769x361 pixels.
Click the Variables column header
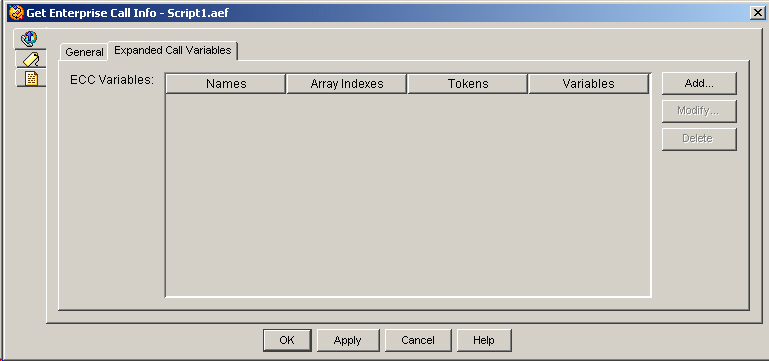point(589,83)
